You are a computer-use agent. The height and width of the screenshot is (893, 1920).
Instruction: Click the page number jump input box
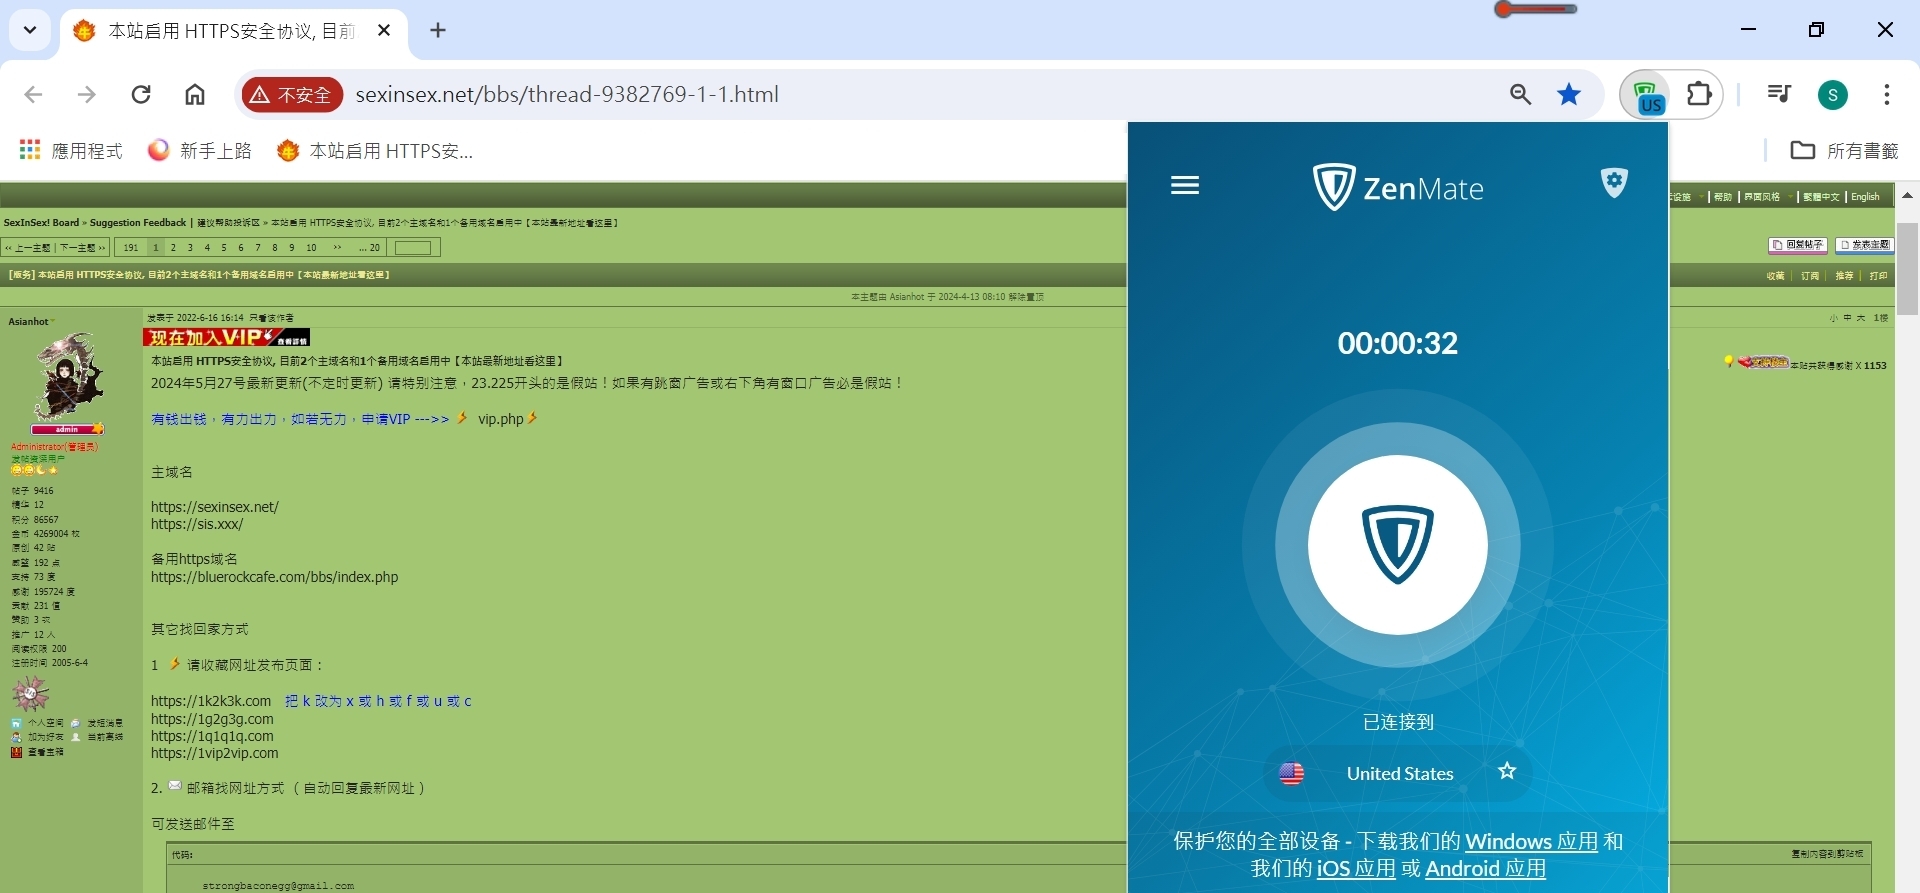pyautogui.click(x=413, y=248)
